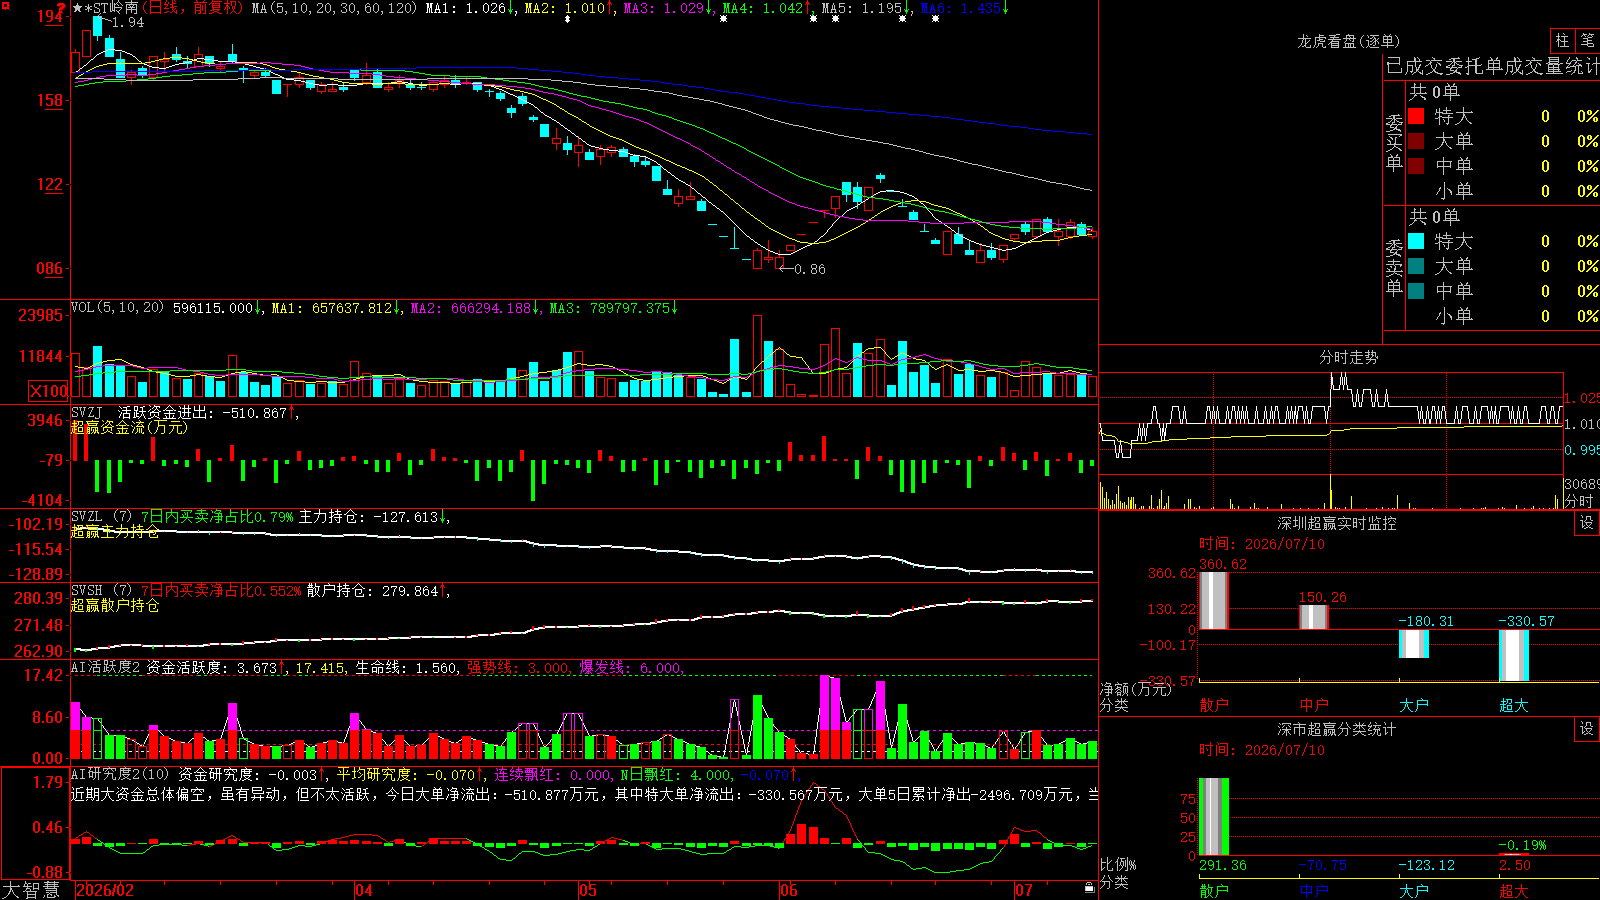Click 中户 category in 深圳超赢实时监控 chart
The height and width of the screenshot is (900, 1600).
click(x=1314, y=705)
